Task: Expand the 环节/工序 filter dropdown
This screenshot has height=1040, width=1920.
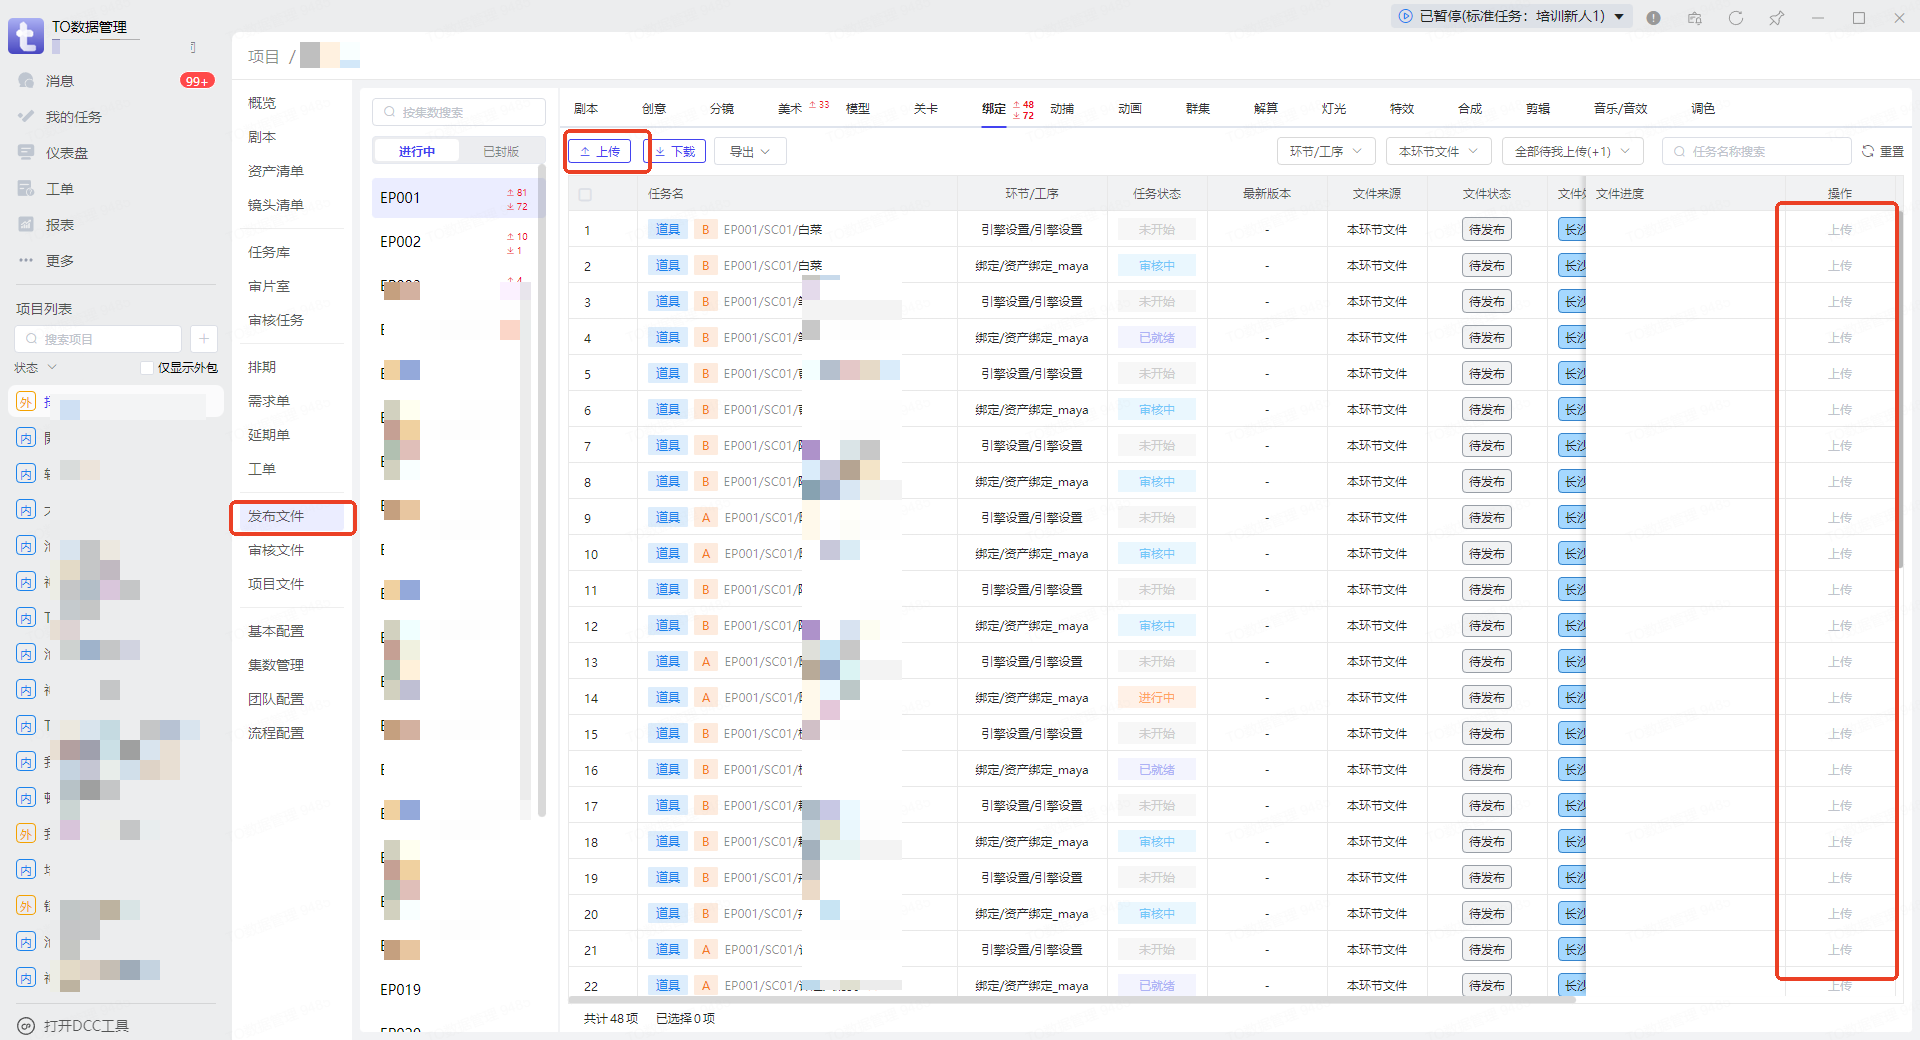Action: tap(1325, 151)
